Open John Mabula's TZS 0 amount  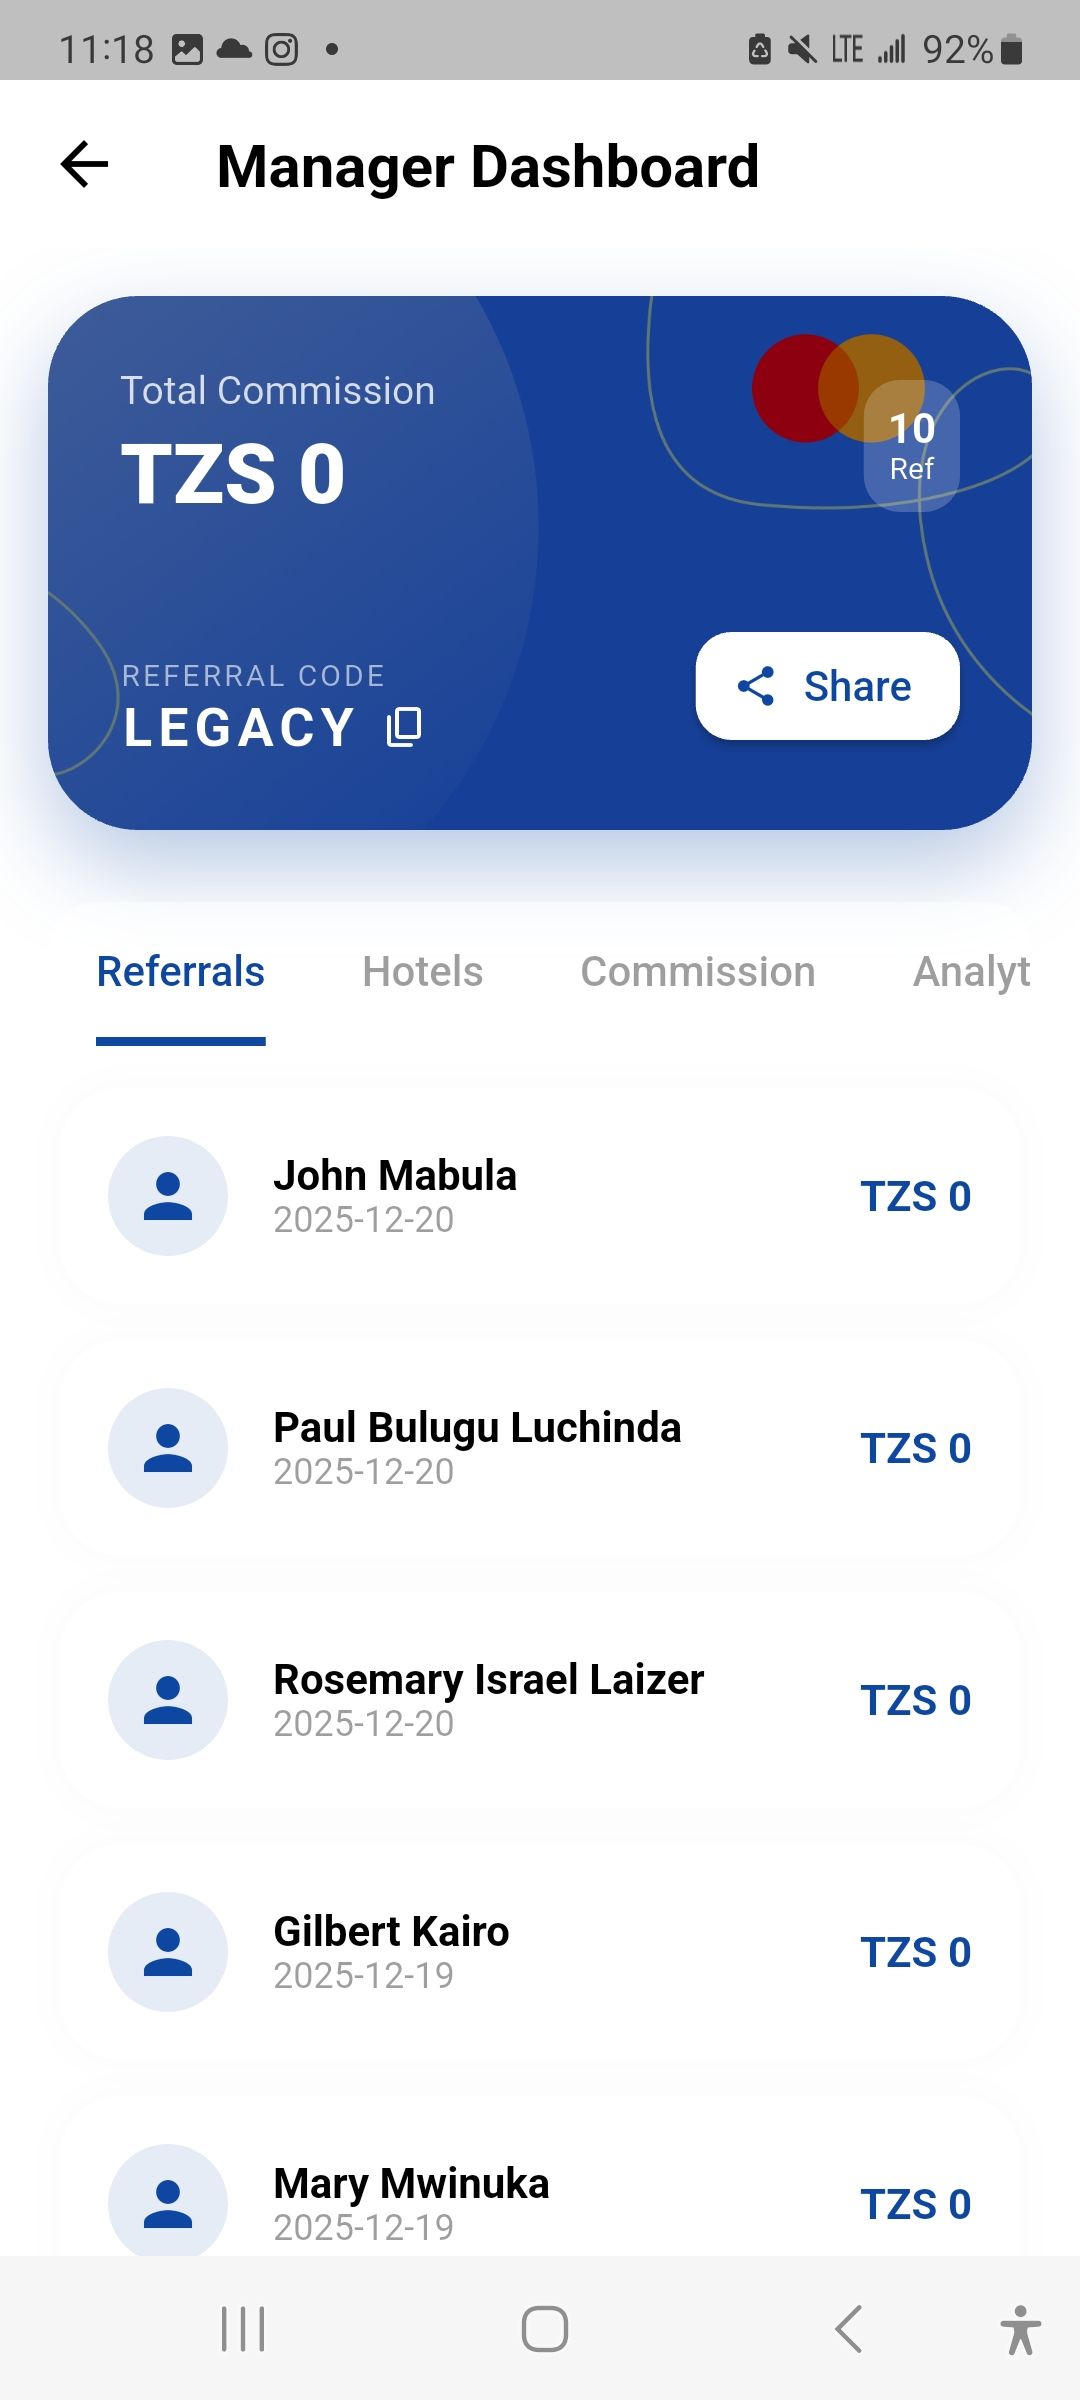916,1197
